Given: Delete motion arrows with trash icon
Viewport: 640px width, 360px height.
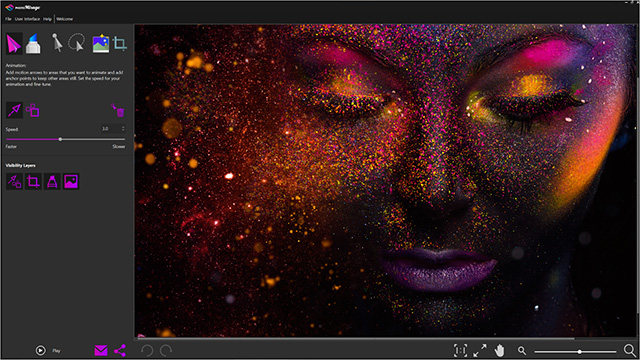Looking at the screenshot, I should pyautogui.click(x=118, y=110).
